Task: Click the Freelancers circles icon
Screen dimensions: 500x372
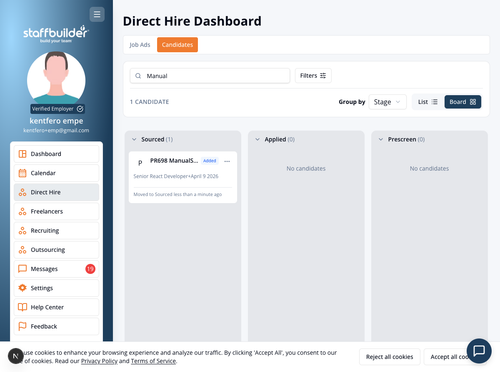Action: tap(22, 211)
